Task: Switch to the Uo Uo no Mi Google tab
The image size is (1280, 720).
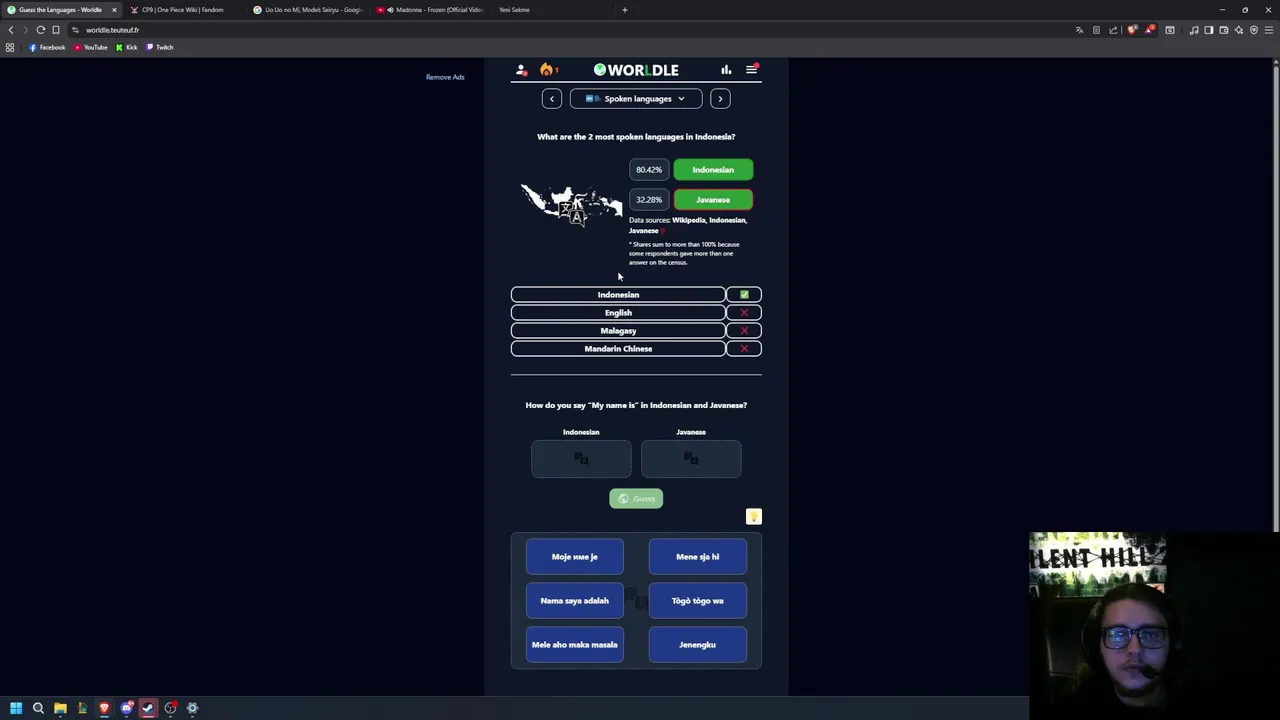Action: [x=307, y=10]
